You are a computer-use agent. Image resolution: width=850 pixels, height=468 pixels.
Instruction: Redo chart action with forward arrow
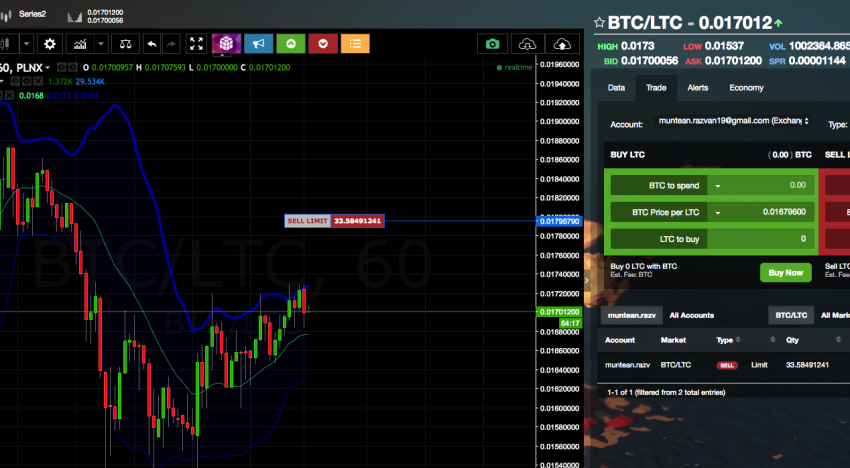(x=171, y=44)
